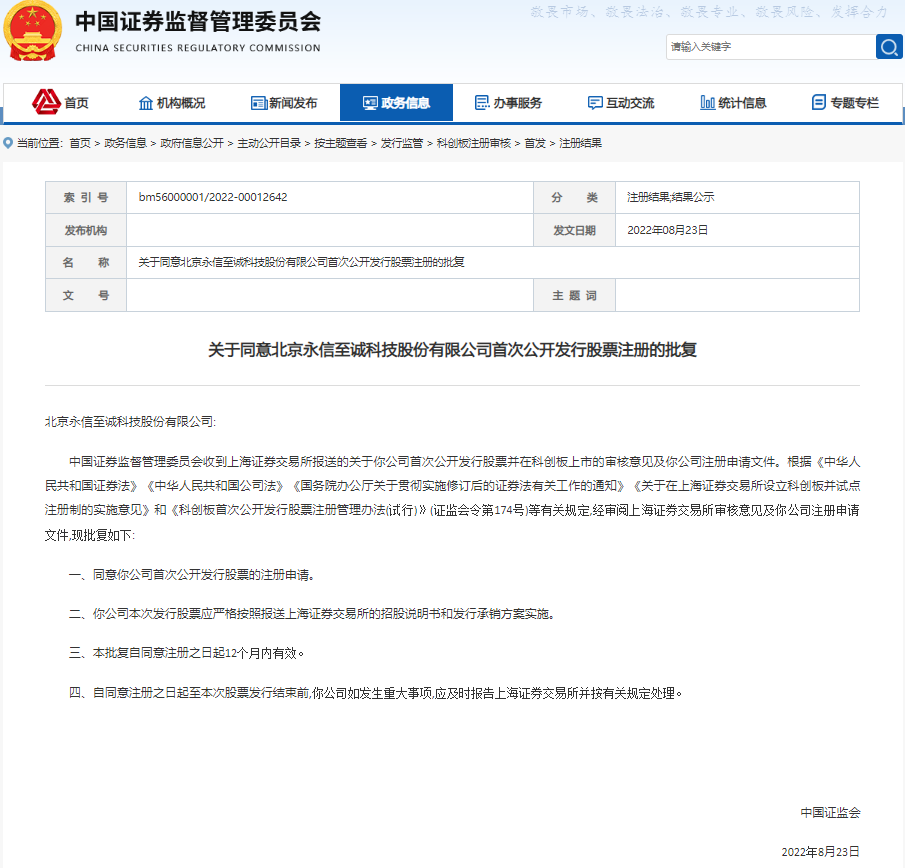Click the newspaper icon beside 新闻发布
Screen dimensions: 905x868
tap(259, 103)
